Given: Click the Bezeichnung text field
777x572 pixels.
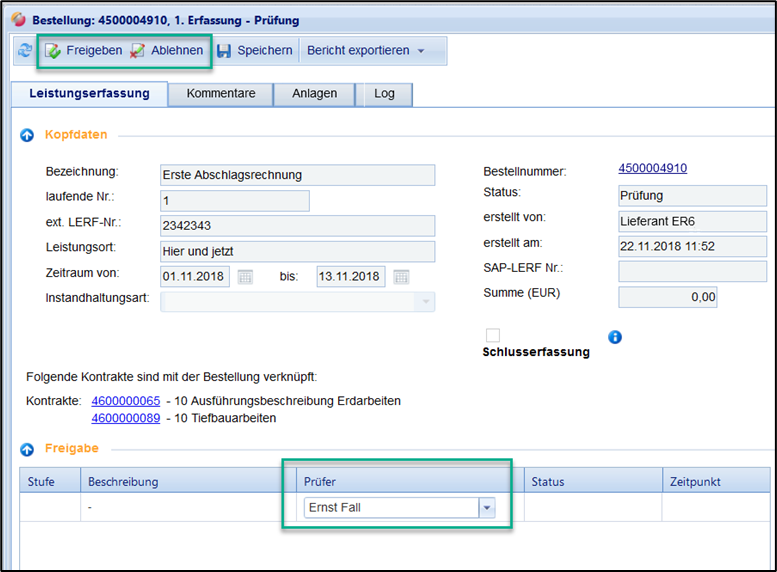Looking at the screenshot, I should [x=297, y=175].
